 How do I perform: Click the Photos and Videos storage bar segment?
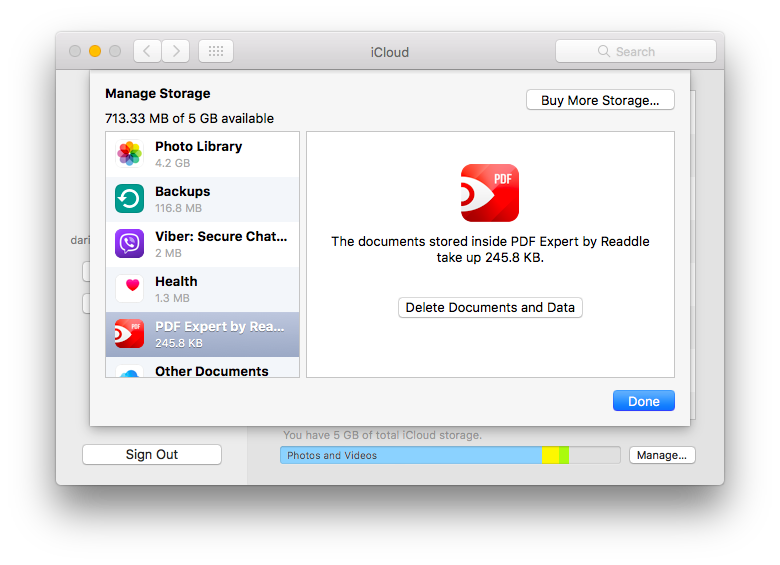(x=411, y=455)
